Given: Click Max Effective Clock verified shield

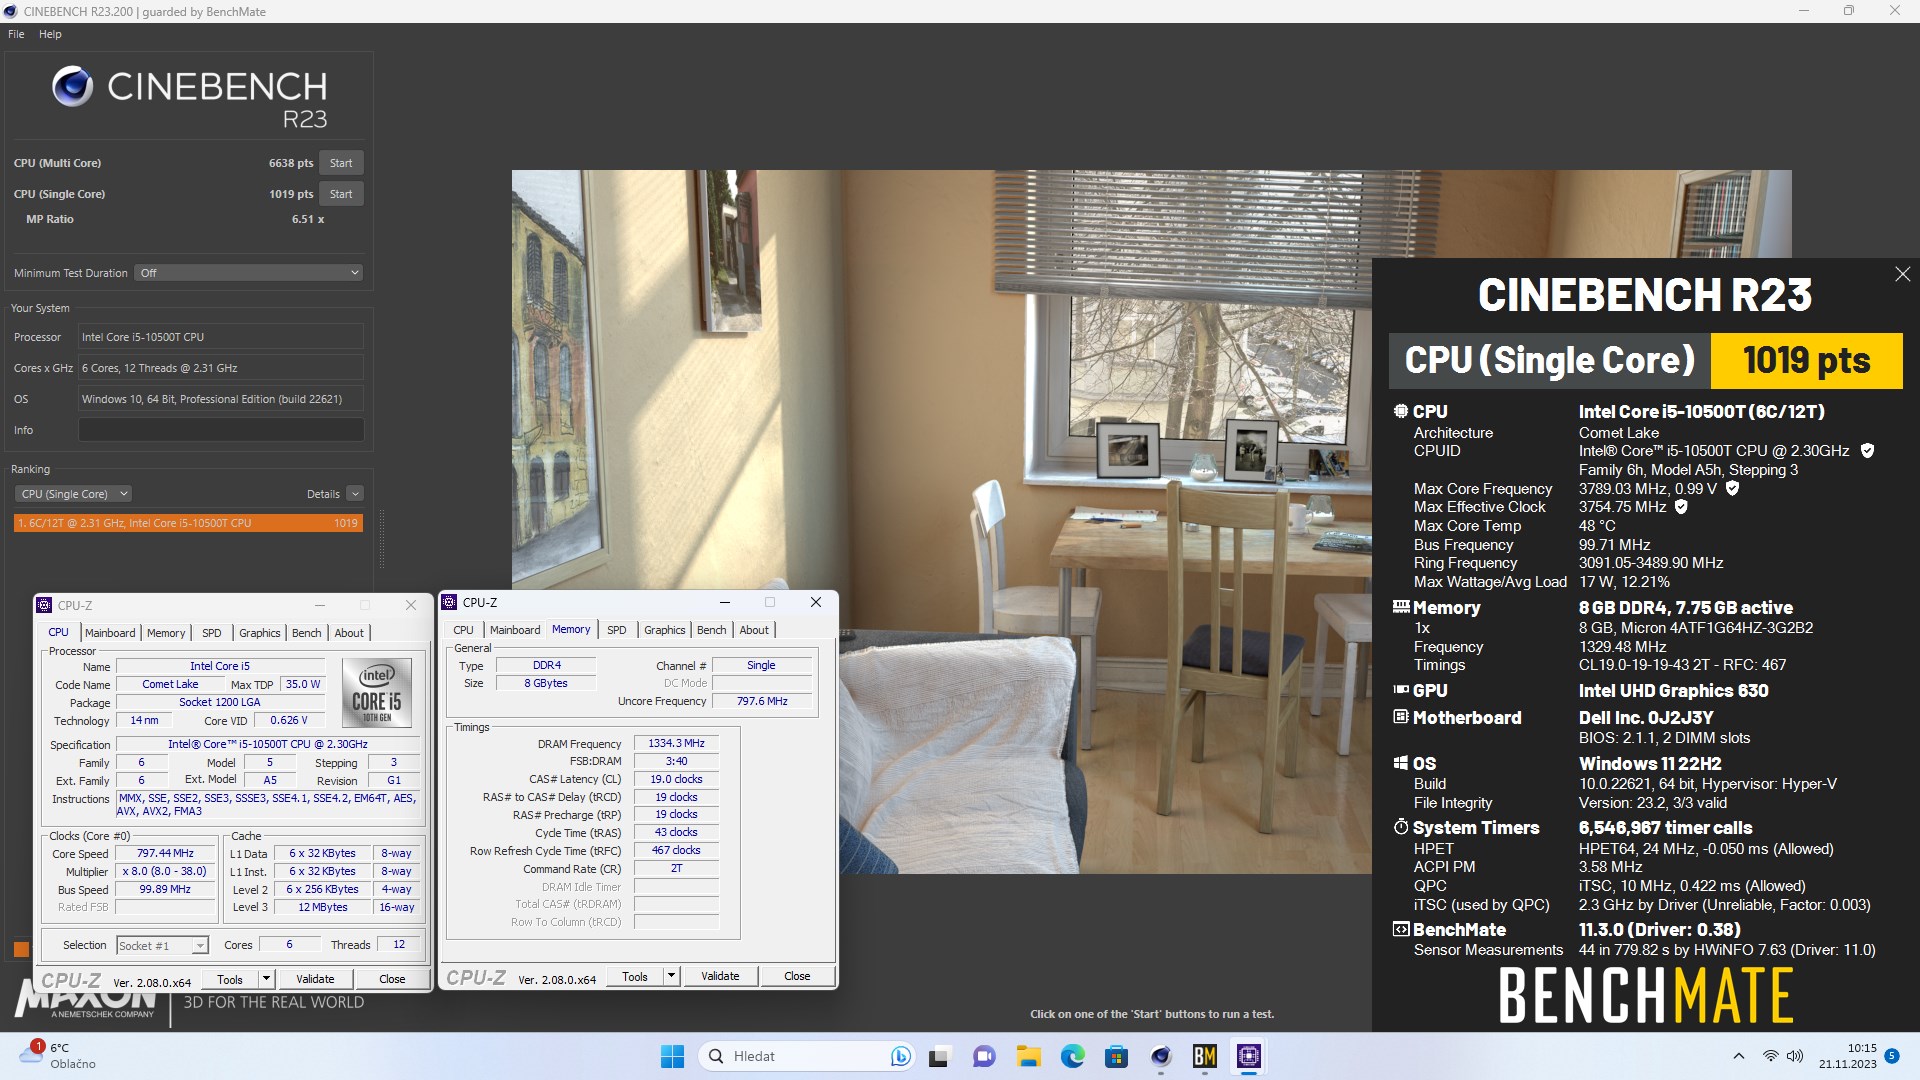Looking at the screenshot, I should tap(1682, 507).
